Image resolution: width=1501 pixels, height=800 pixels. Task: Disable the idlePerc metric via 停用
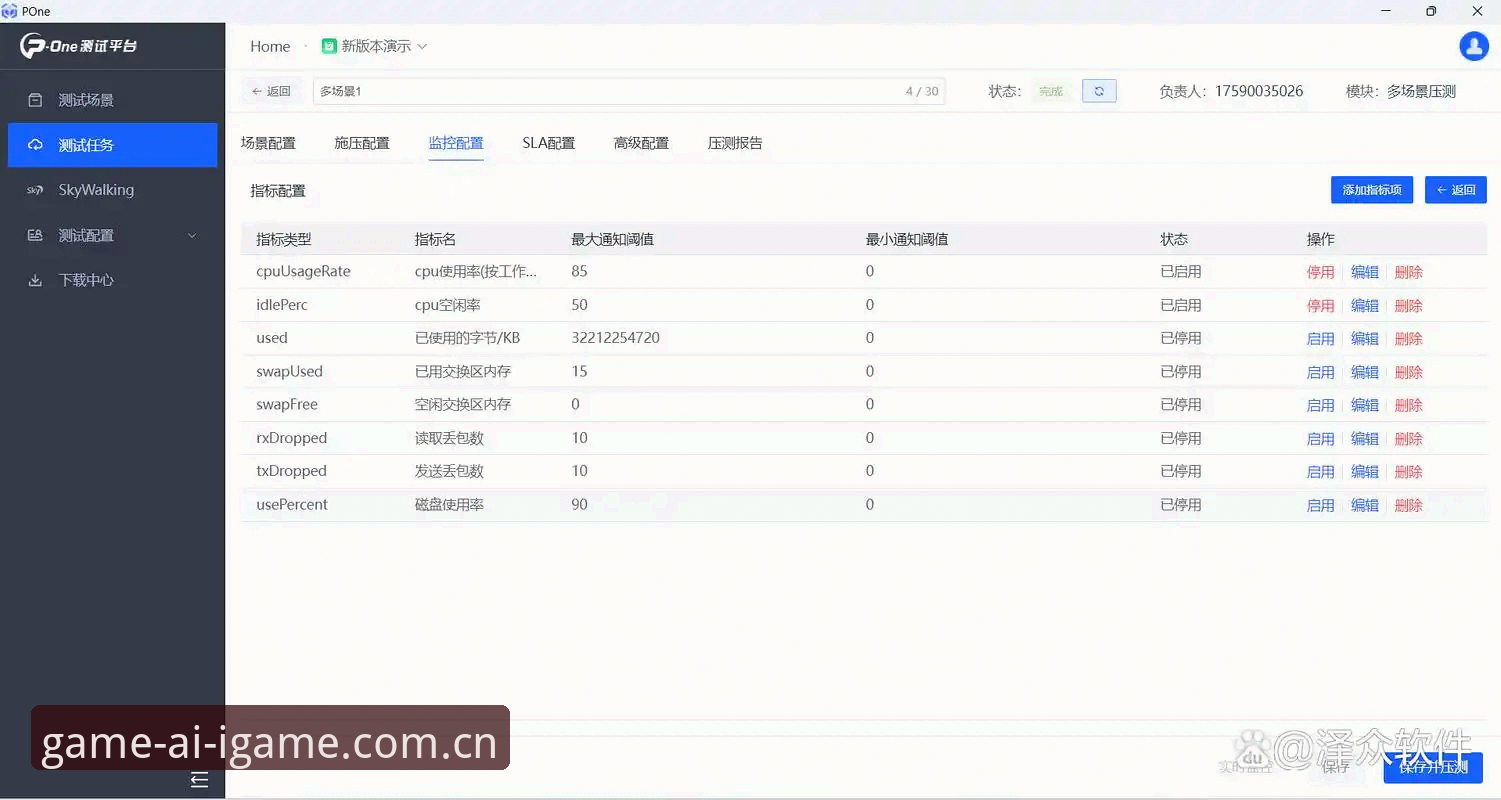(1320, 306)
